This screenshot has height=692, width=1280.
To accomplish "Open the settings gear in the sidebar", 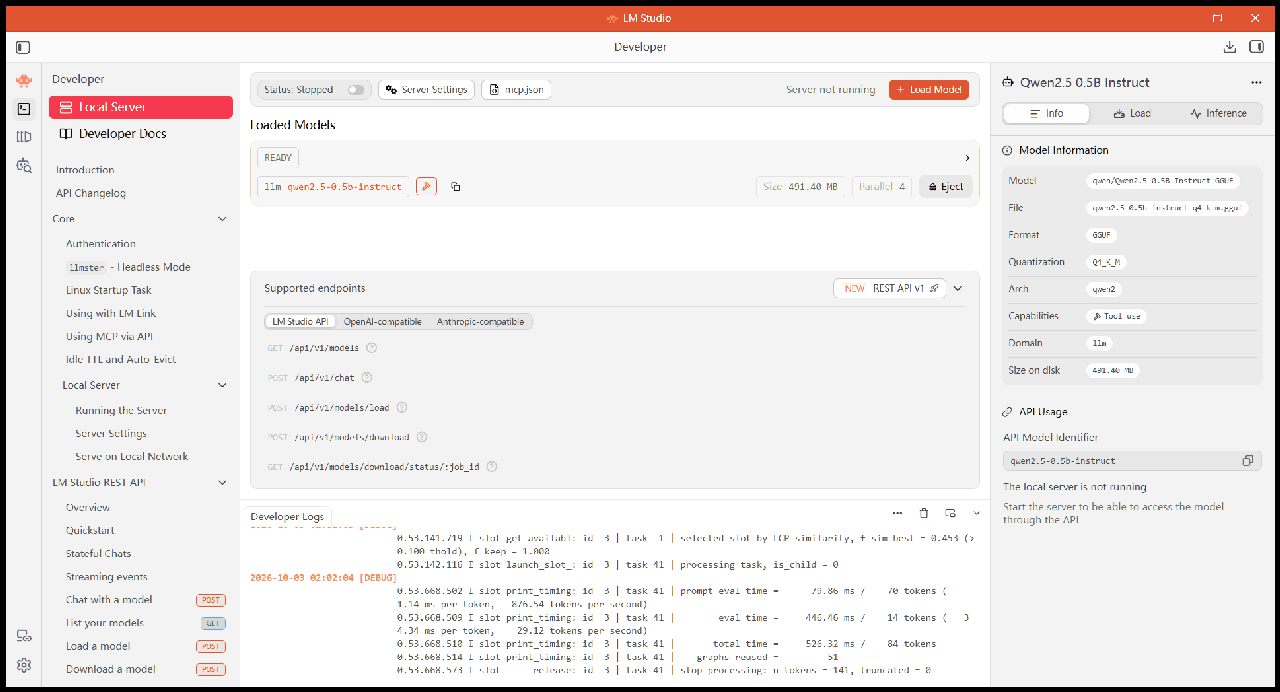I will (x=24, y=665).
